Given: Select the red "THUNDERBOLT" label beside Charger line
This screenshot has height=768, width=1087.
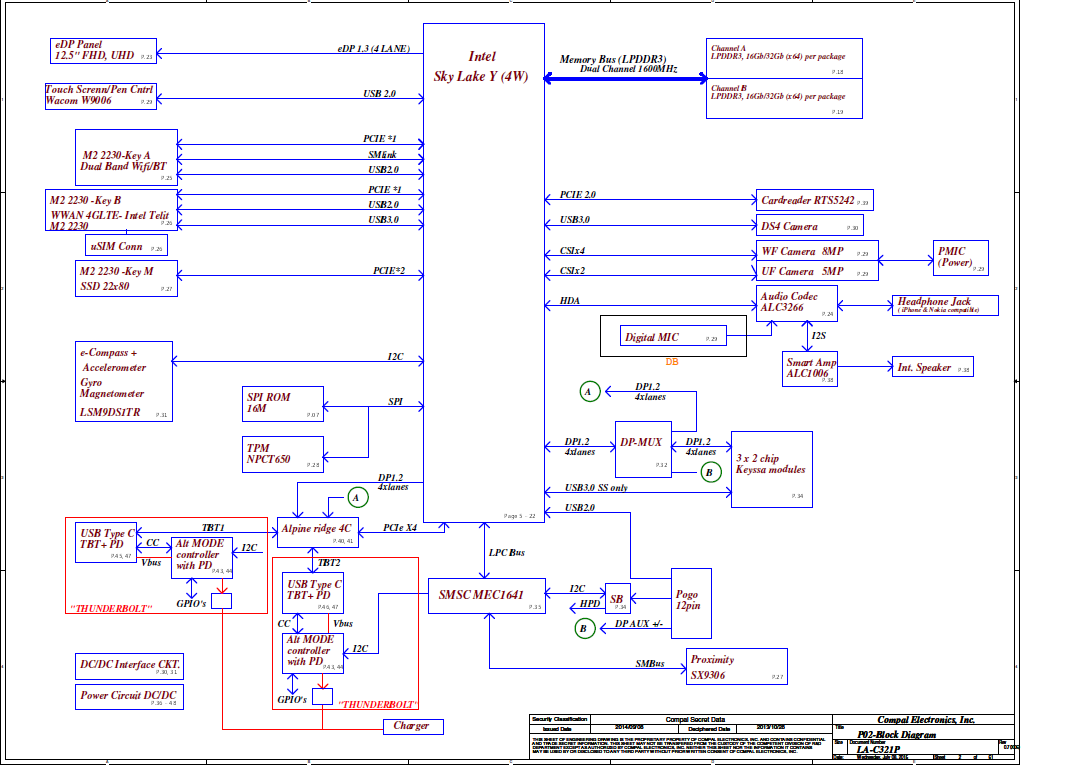Looking at the screenshot, I should click(x=378, y=705).
